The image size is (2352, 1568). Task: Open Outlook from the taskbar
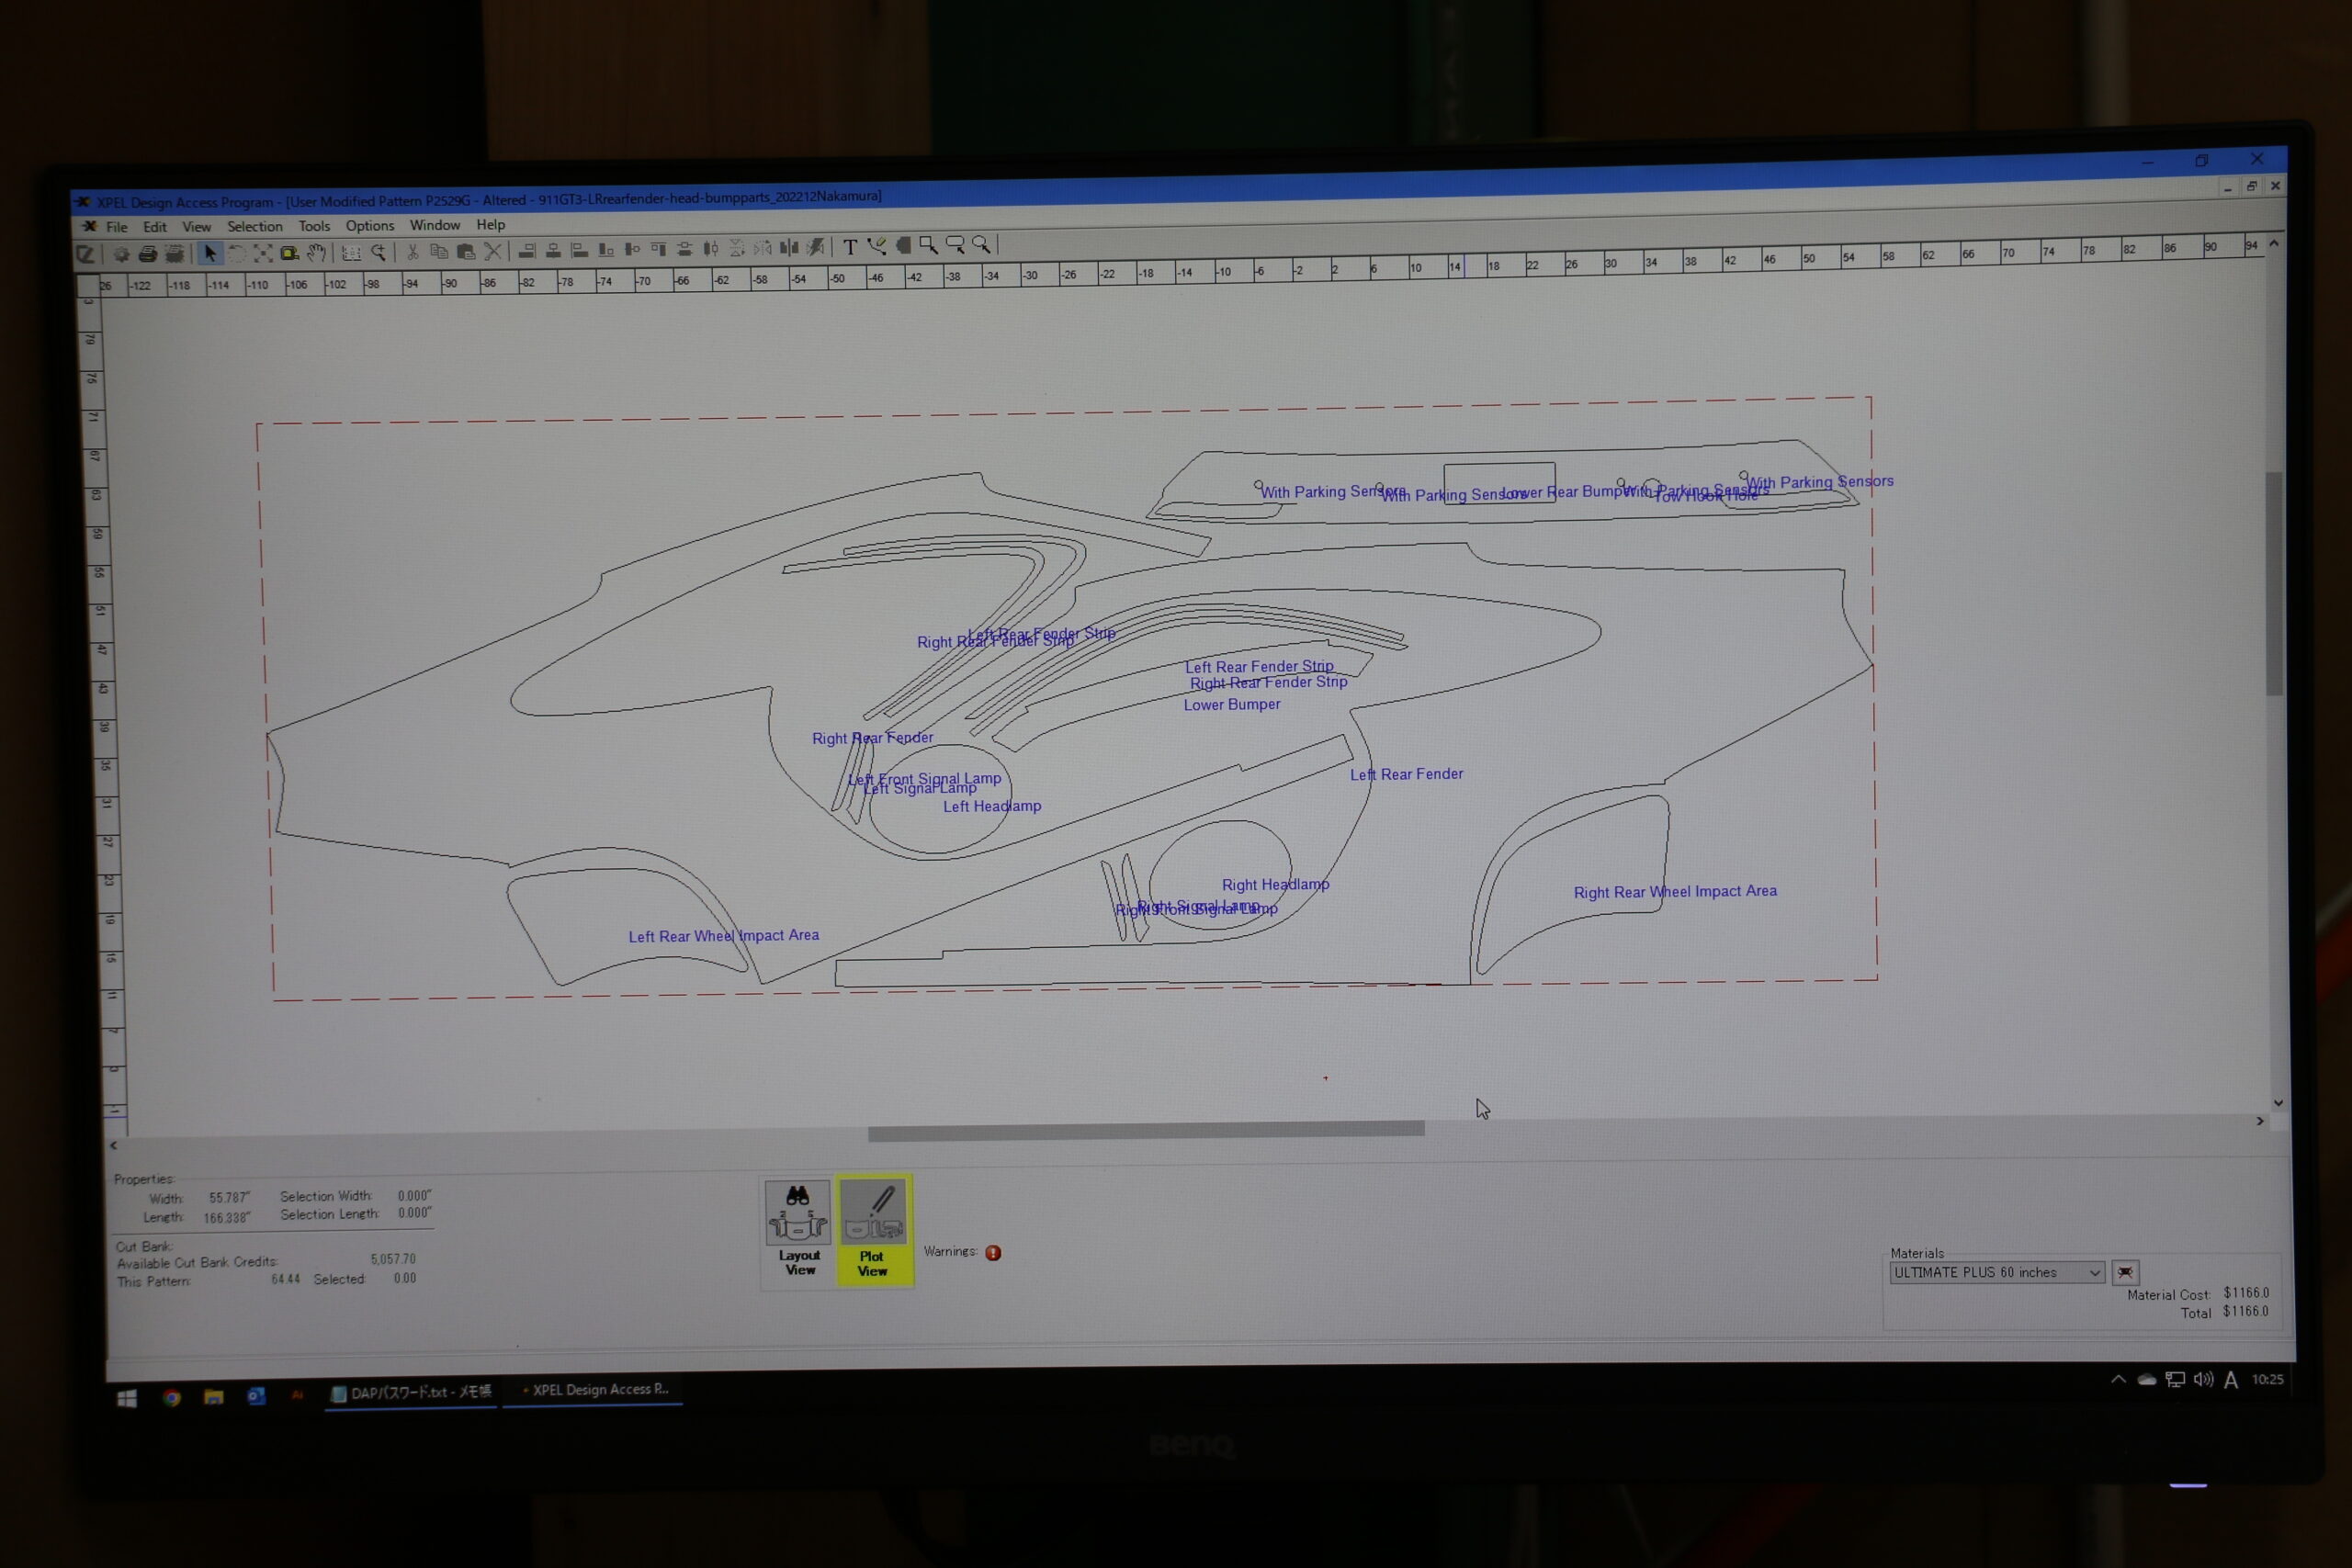point(256,1396)
